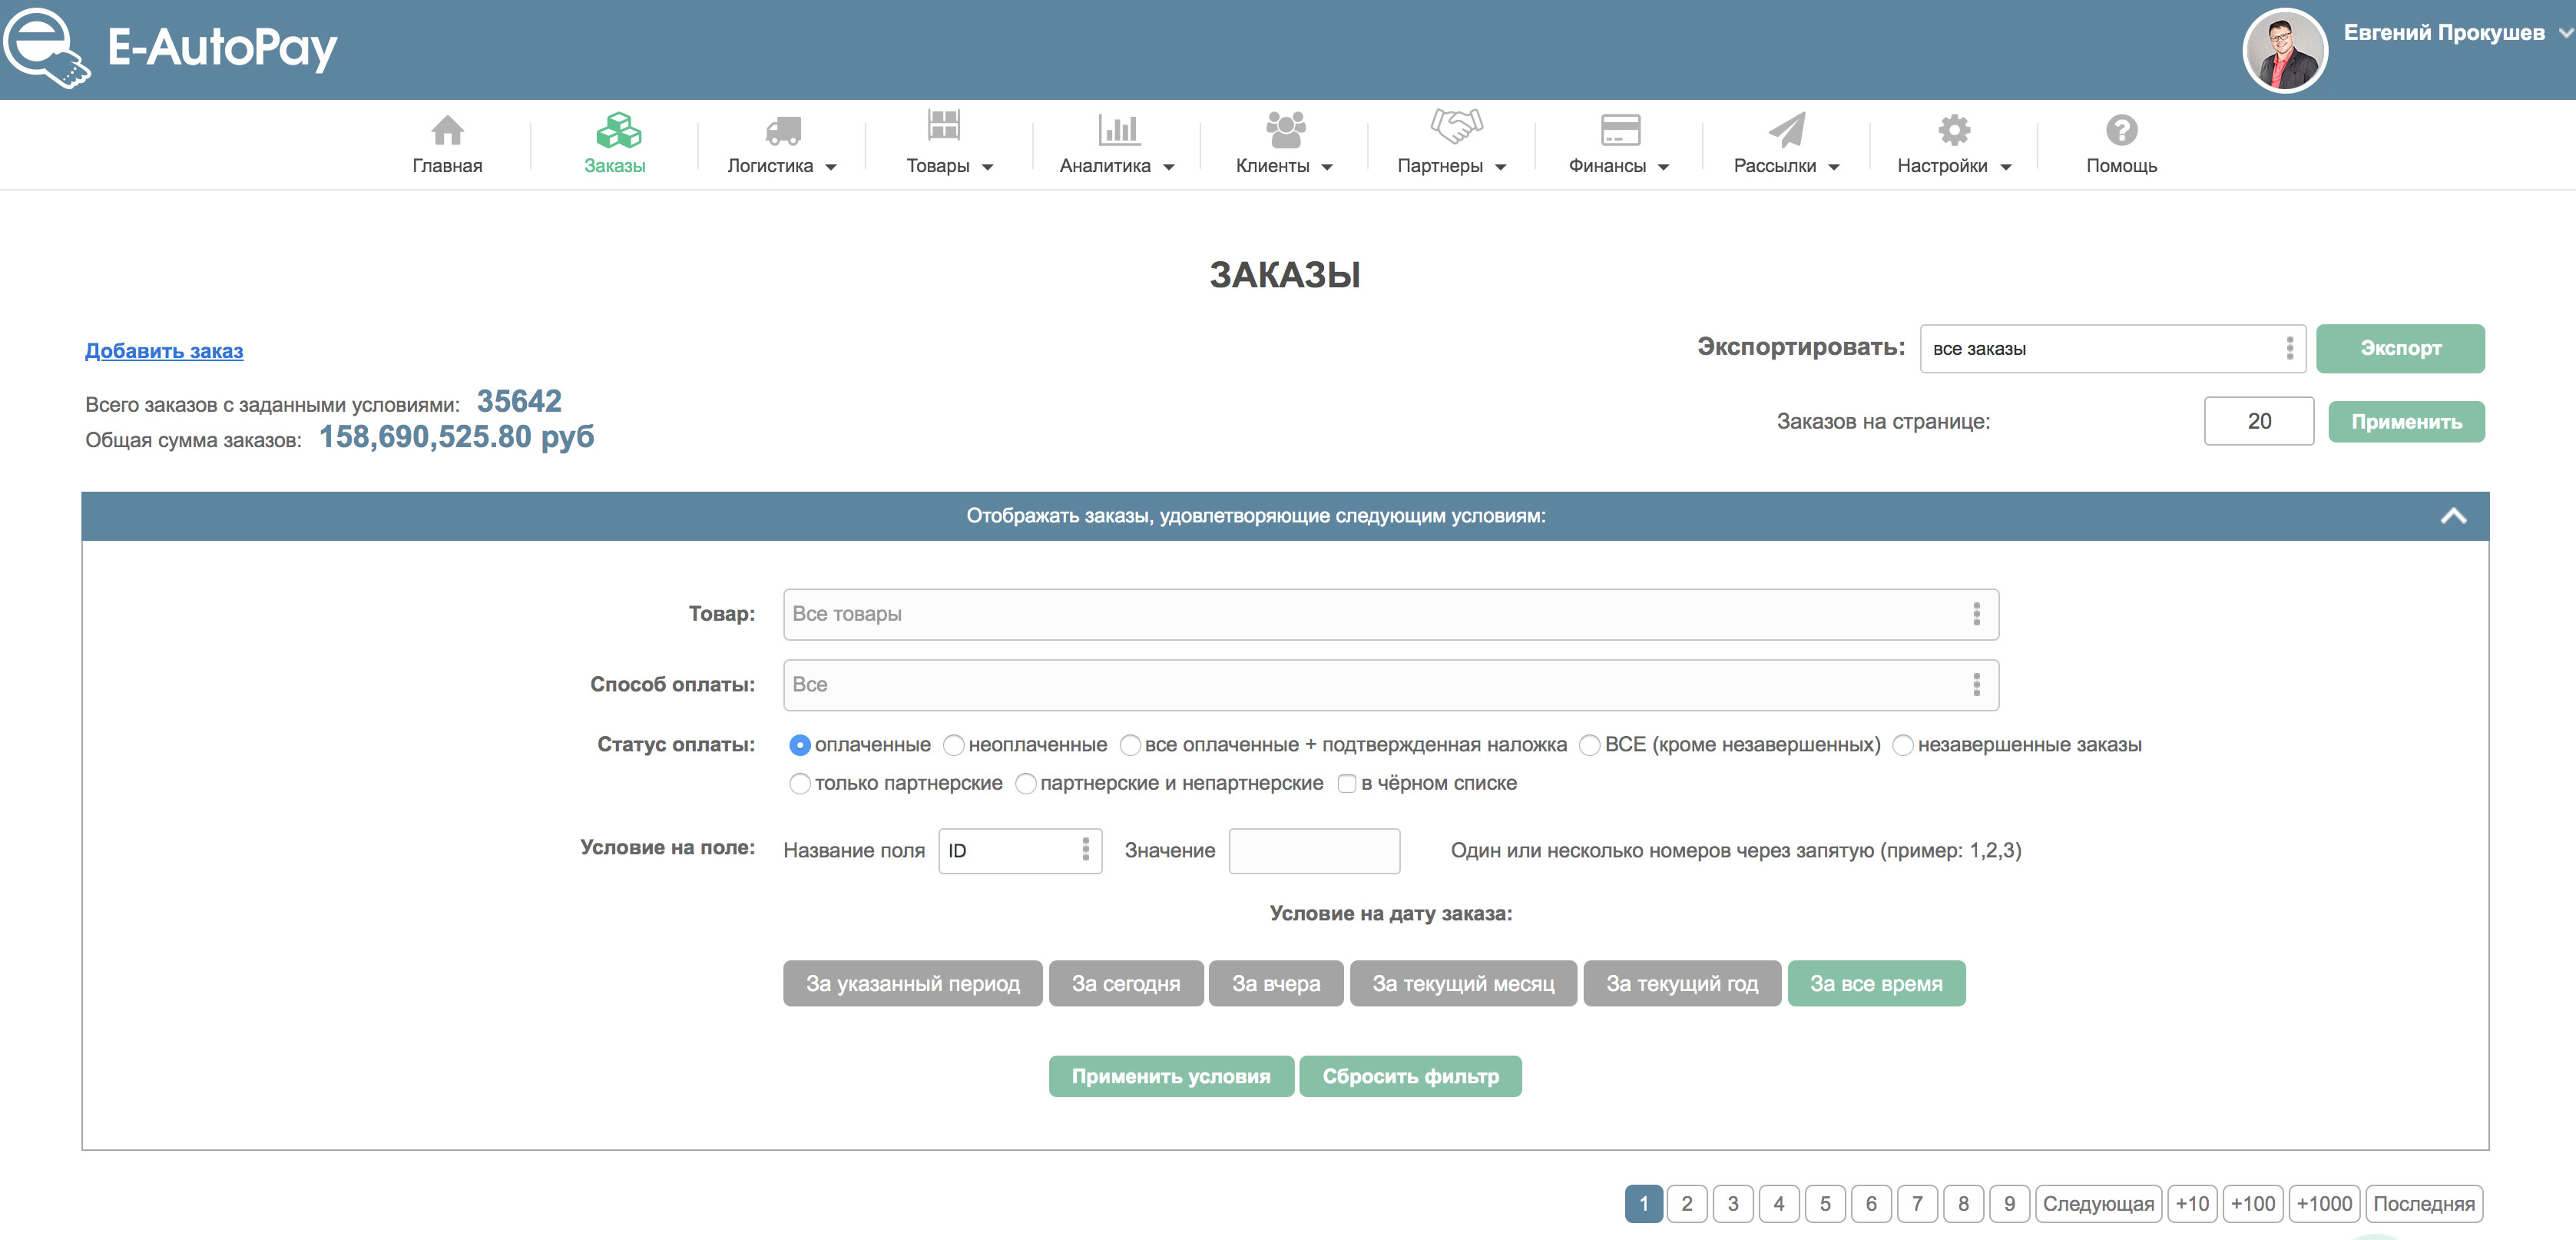Open the Экспортировать все заказы select box
Viewport: 2576px width, 1240px height.
(x=2112, y=349)
